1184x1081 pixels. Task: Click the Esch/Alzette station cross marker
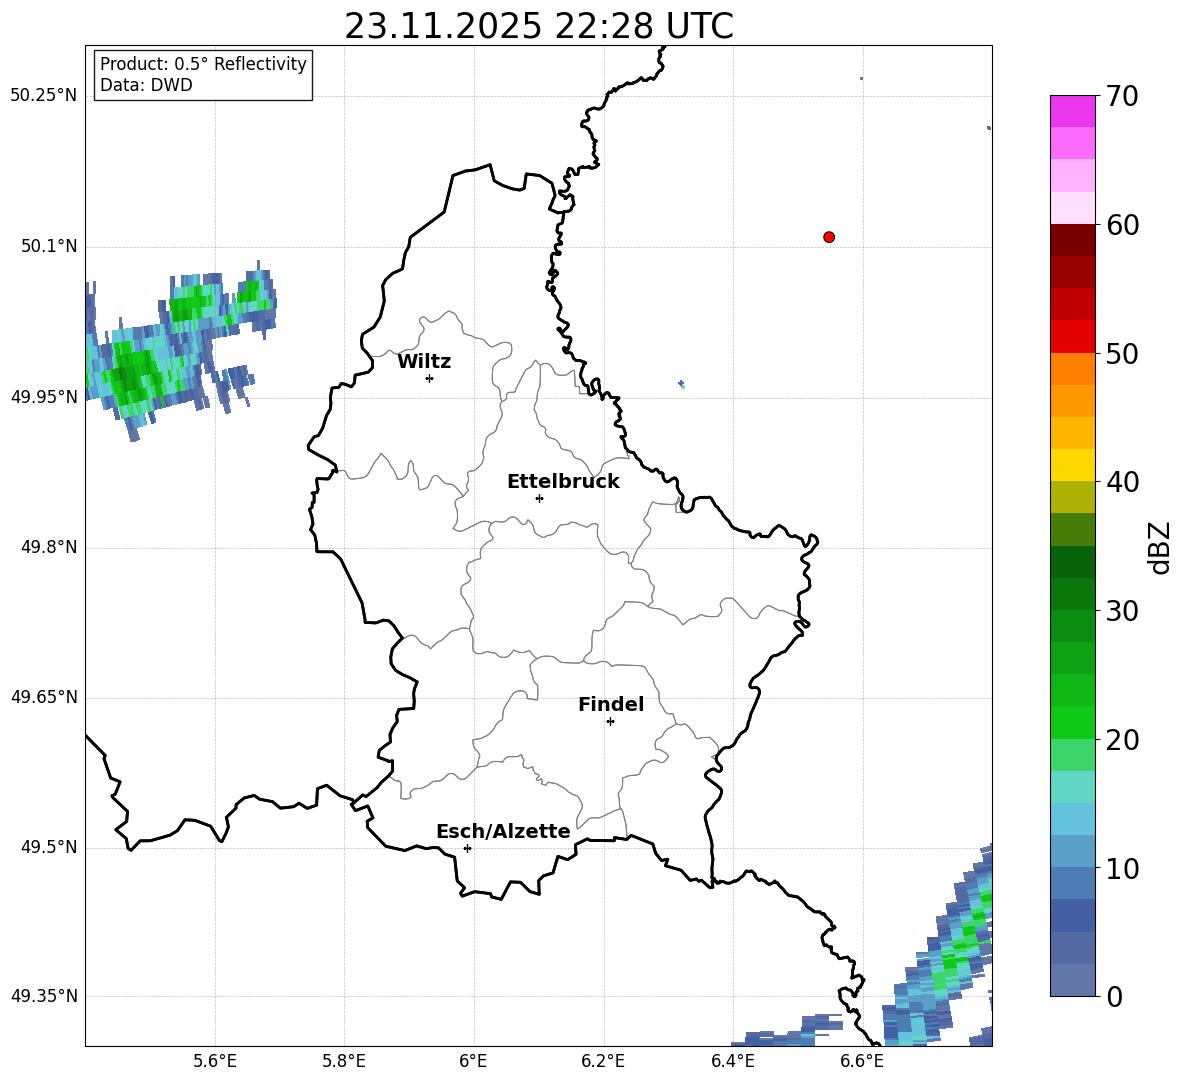pos(467,848)
